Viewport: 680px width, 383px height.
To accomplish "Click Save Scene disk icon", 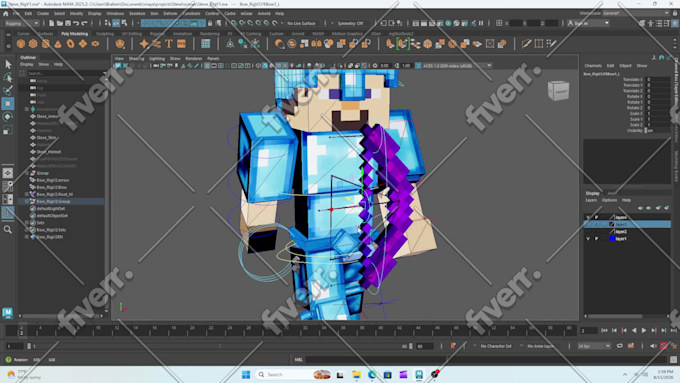I will pyautogui.click(x=68, y=23).
